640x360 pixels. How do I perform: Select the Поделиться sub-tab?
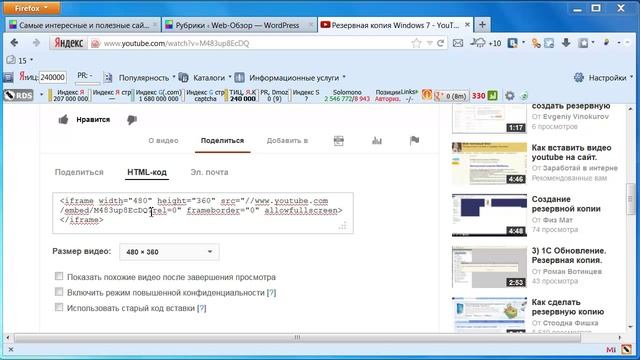pos(79,172)
